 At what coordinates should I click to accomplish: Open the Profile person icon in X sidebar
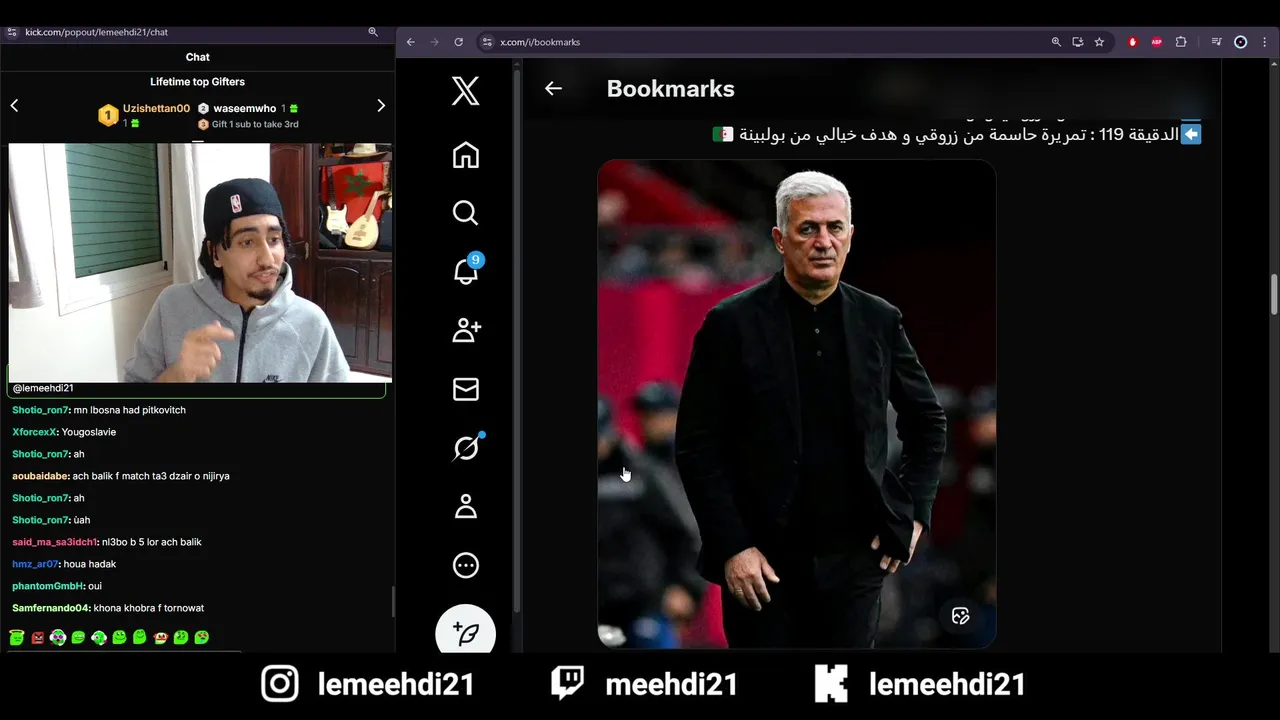(x=465, y=506)
